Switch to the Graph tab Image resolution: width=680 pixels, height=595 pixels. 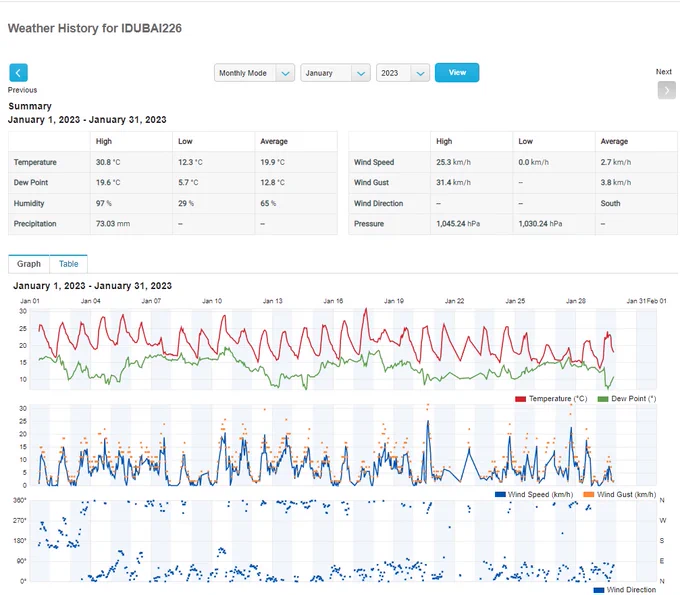tap(29, 264)
